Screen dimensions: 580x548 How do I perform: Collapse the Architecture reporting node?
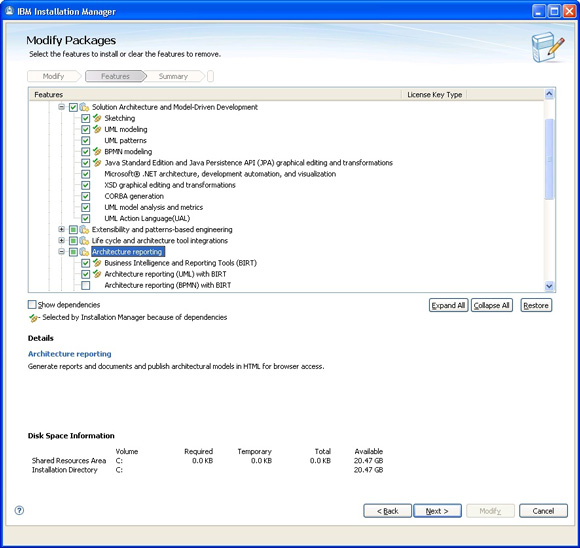coord(61,252)
